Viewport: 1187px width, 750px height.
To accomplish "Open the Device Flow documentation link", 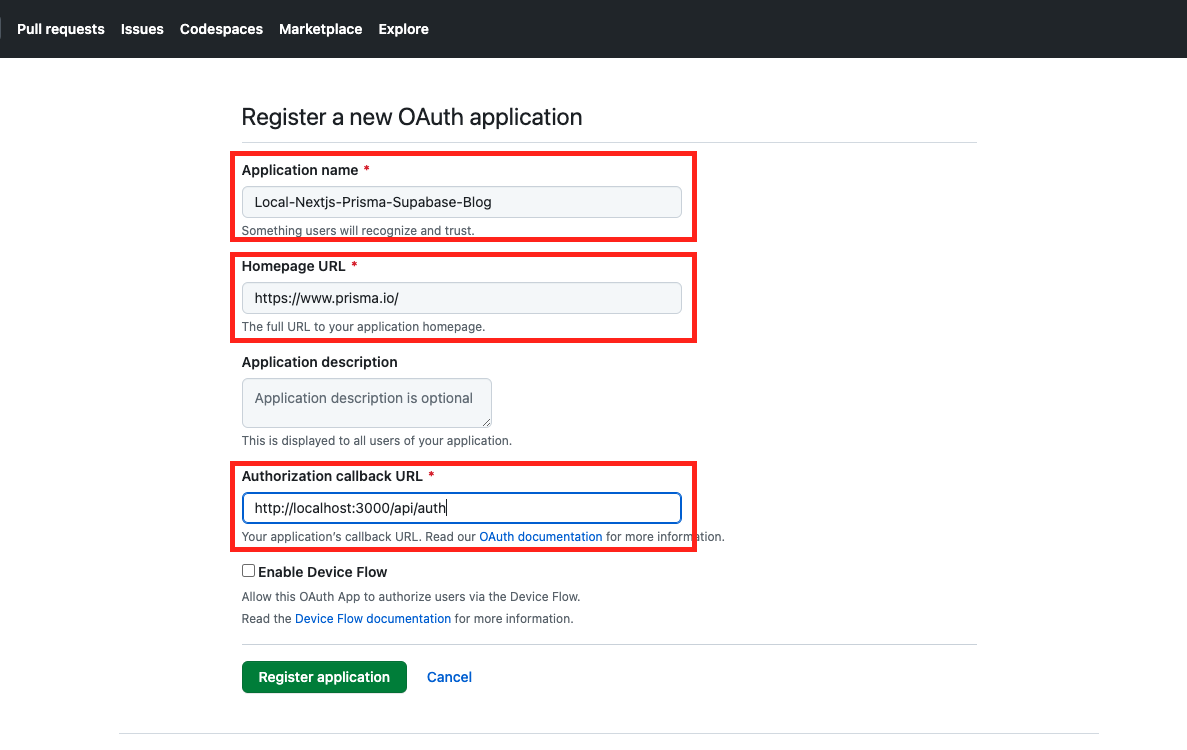I will pyautogui.click(x=372, y=618).
